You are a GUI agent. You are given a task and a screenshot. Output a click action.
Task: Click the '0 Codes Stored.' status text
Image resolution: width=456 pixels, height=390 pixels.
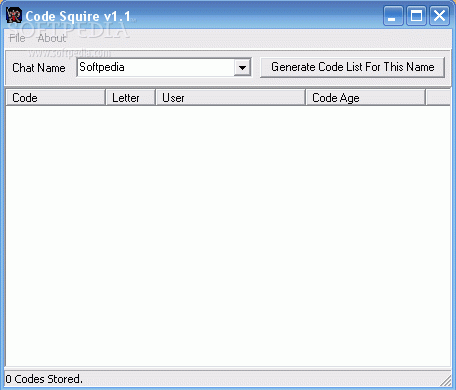(44, 379)
